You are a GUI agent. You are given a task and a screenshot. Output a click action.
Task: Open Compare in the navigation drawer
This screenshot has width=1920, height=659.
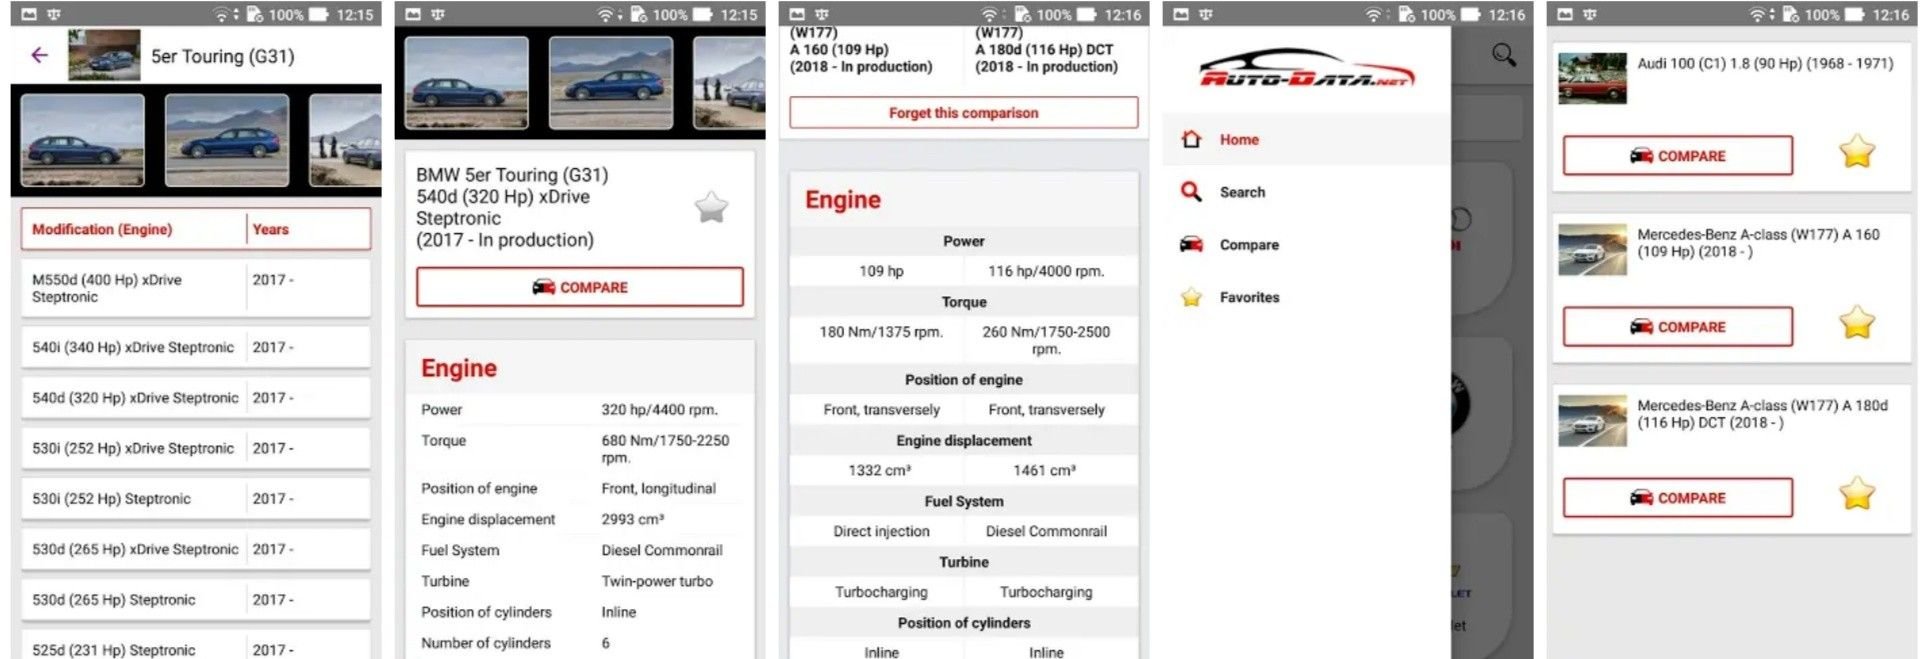pos(1306,245)
